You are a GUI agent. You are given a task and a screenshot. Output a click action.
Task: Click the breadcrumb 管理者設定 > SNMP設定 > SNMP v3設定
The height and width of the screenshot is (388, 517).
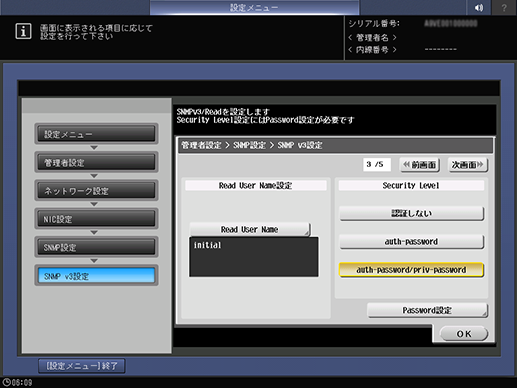[x=252, y=145]
